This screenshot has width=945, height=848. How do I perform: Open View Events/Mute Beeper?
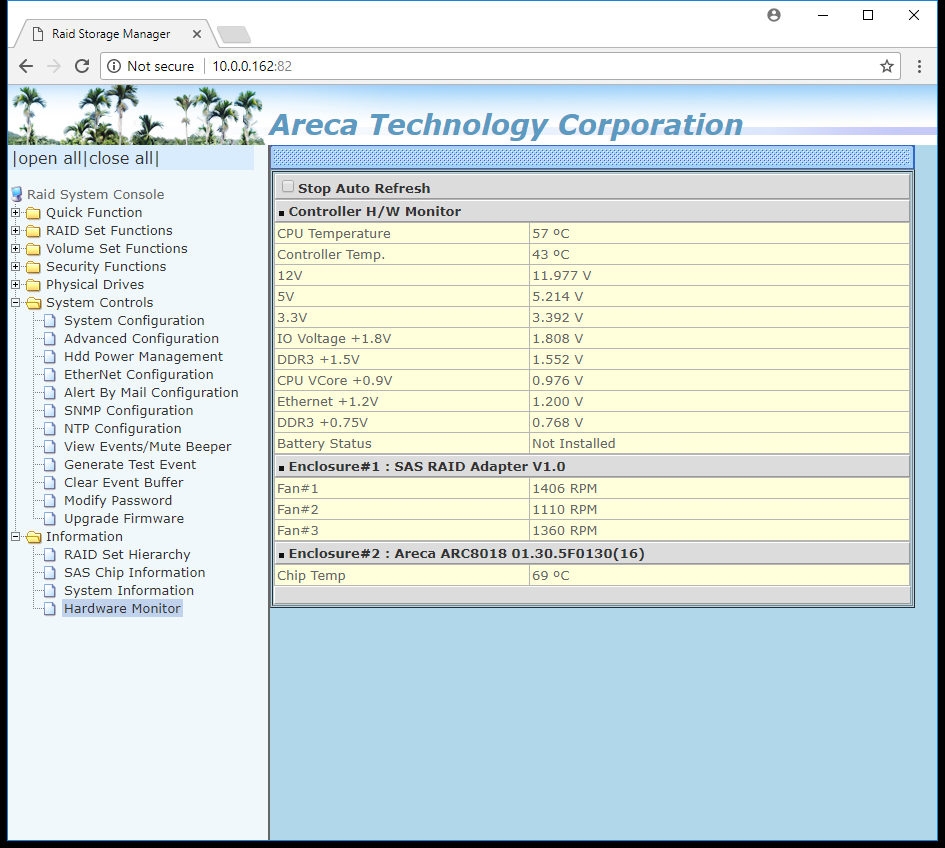coord(148,447)
